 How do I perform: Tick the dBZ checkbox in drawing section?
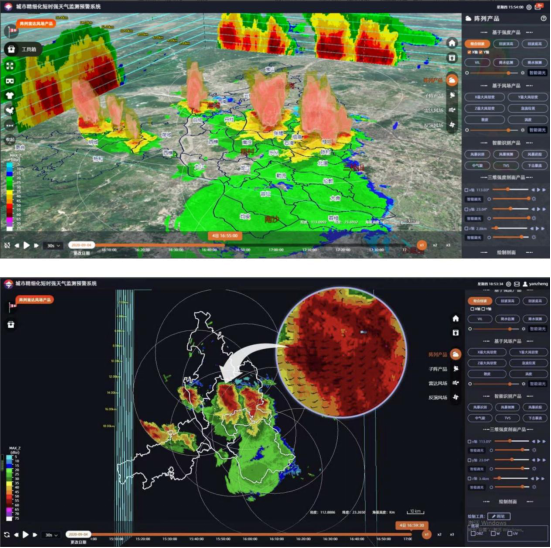(x=473, y=533)
